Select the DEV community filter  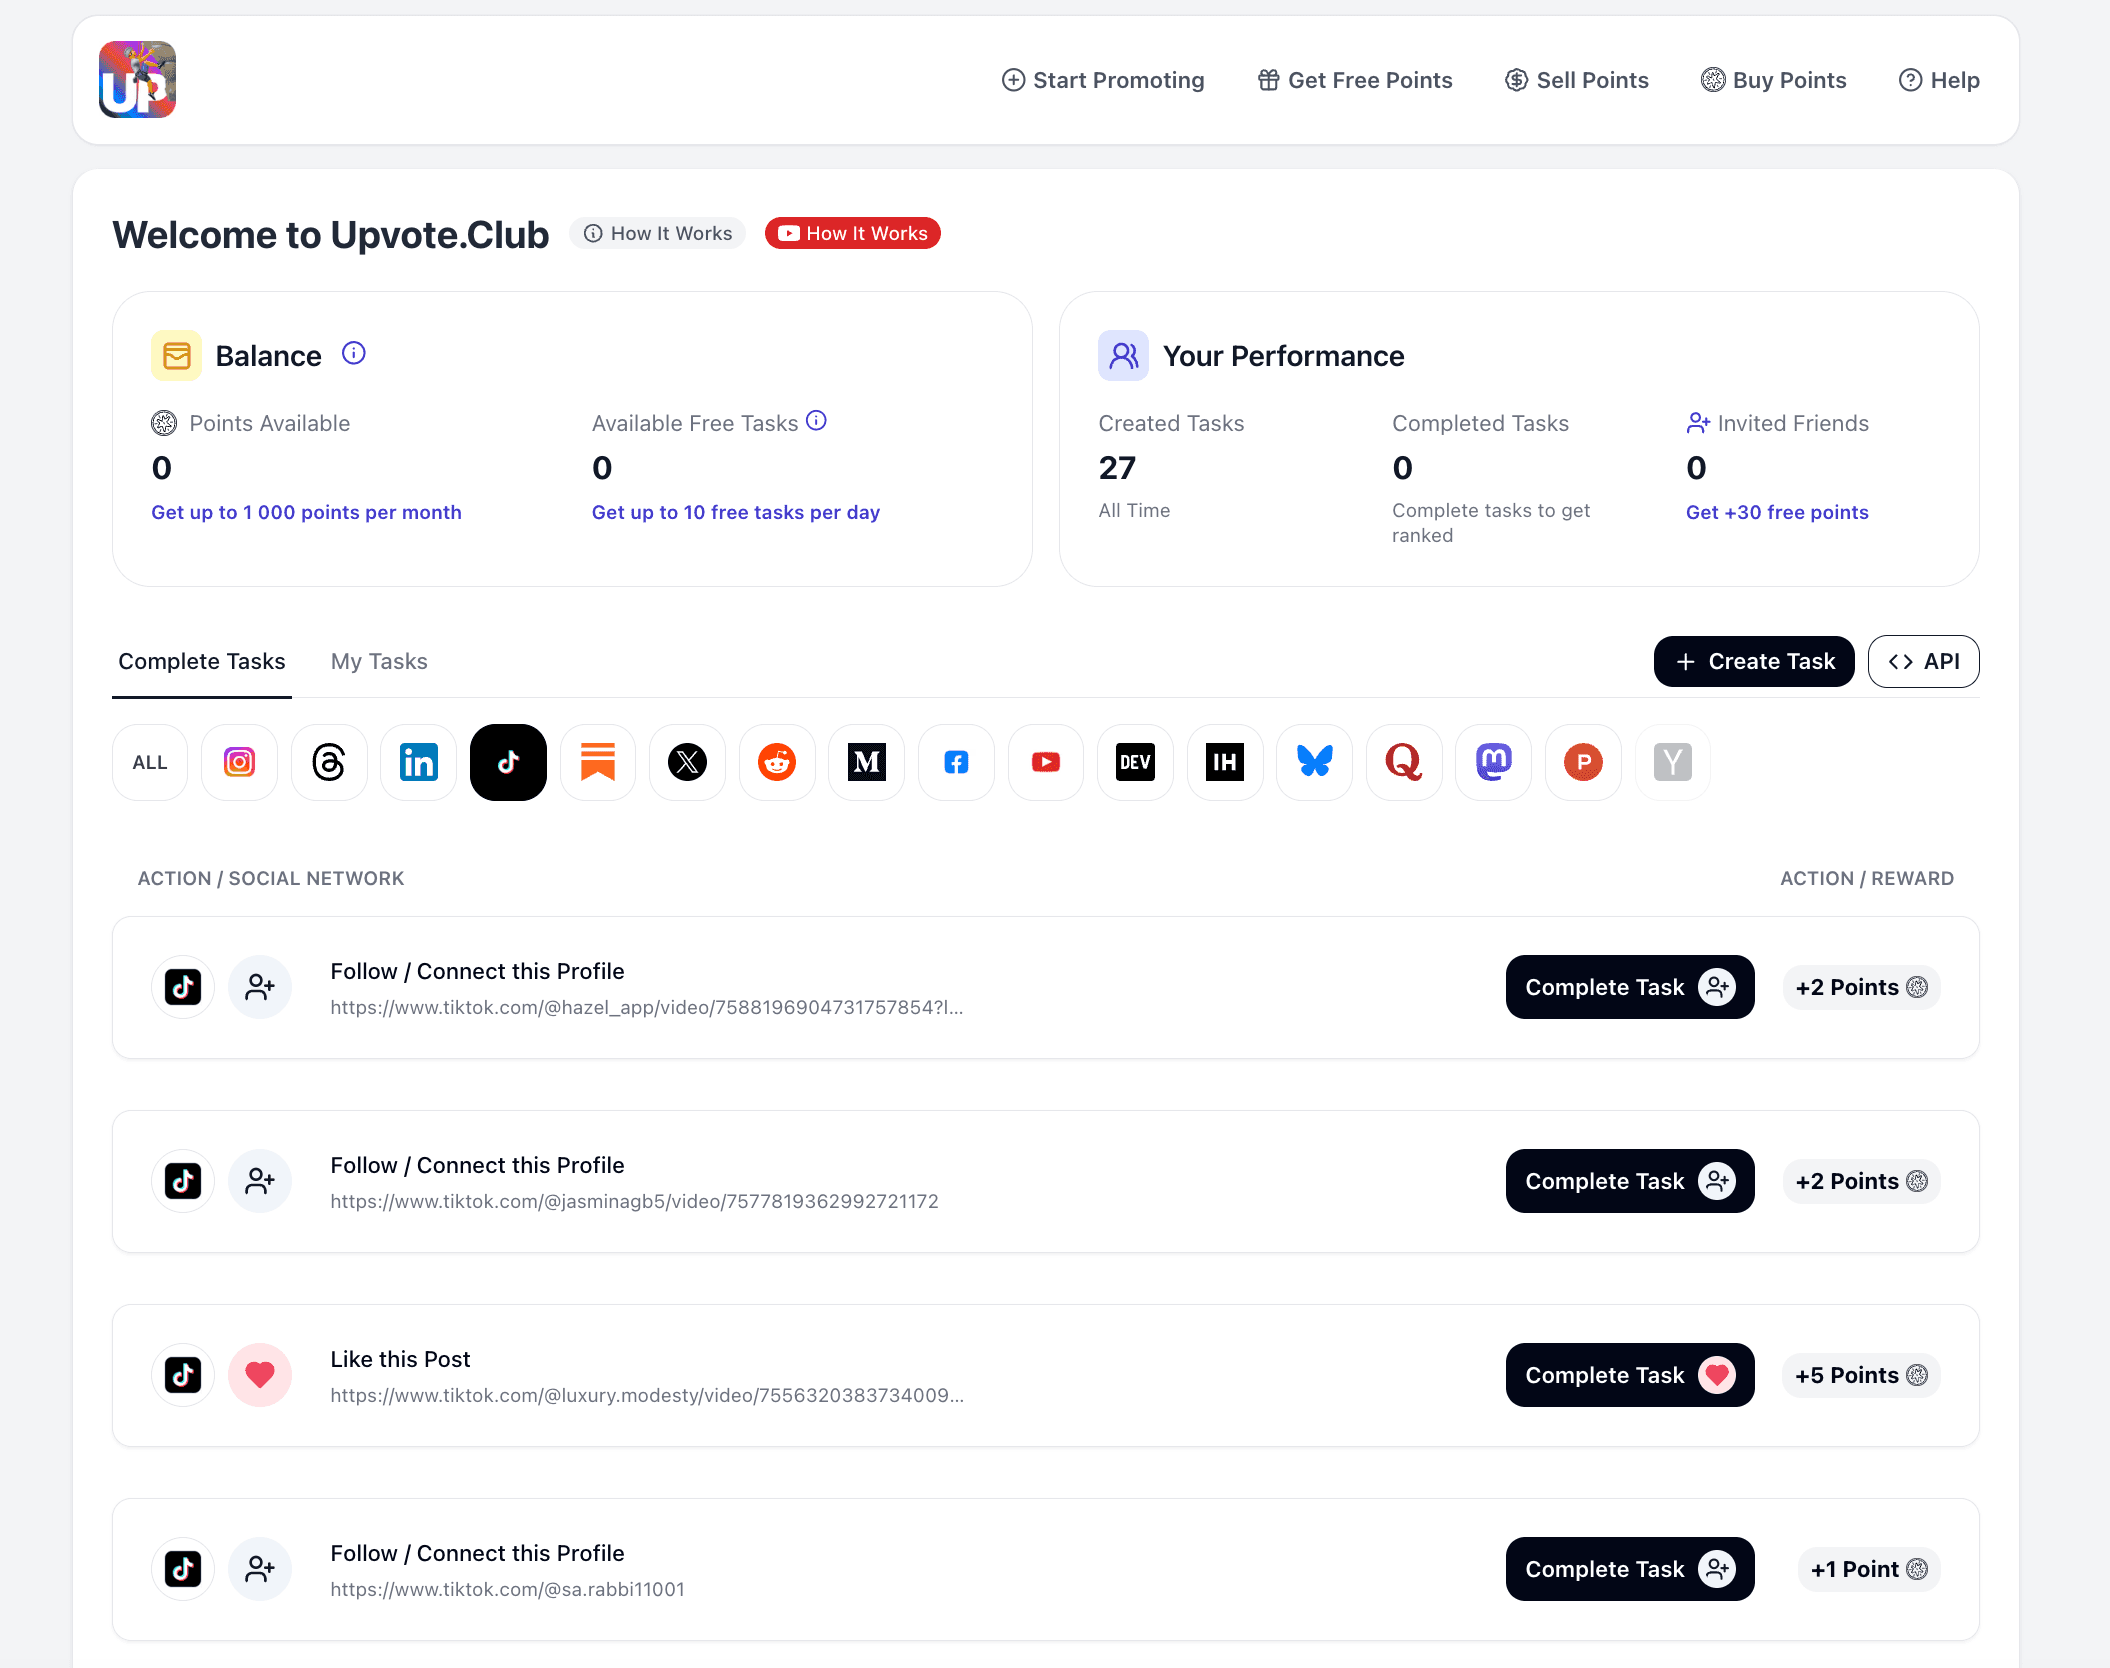pyautogui.click(x=1135, y=762)
